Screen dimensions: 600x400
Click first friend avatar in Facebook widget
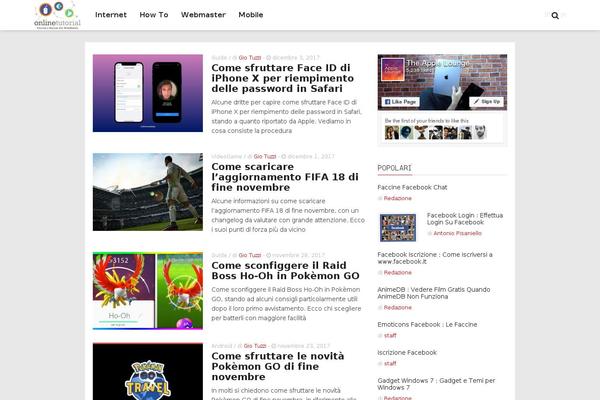392,132
